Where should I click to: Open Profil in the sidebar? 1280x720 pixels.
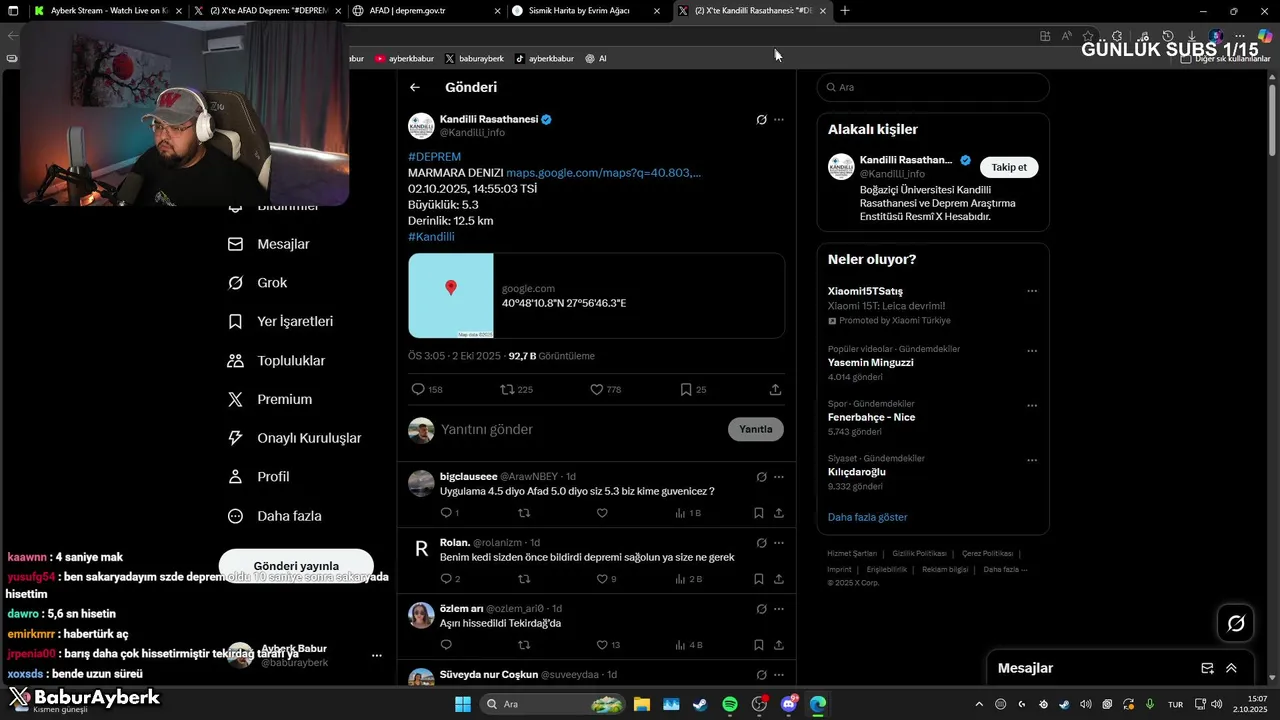coord(259,477)
